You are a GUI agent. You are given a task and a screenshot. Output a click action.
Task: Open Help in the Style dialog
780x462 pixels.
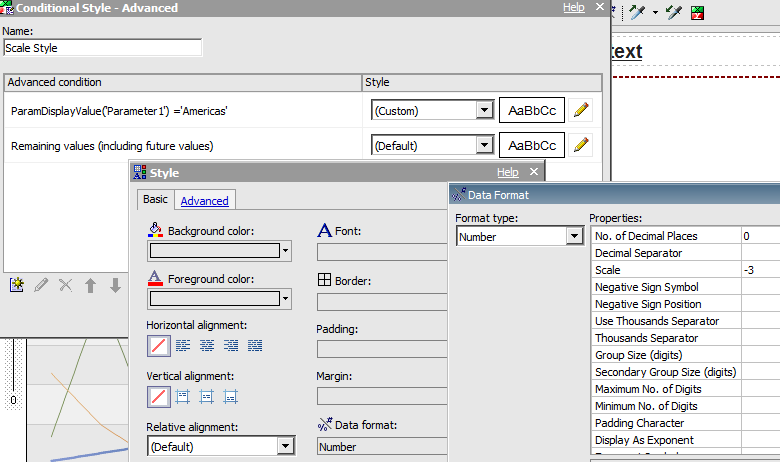point(507,172)
